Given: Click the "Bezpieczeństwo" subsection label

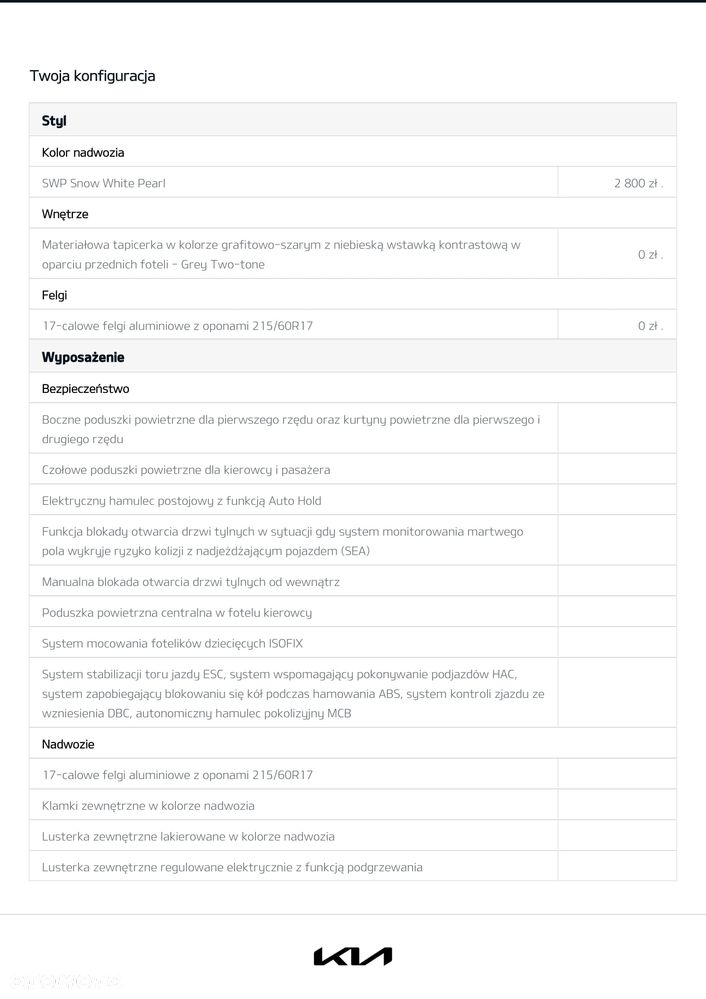Looking at the screenshot, I should click(85, 388).
